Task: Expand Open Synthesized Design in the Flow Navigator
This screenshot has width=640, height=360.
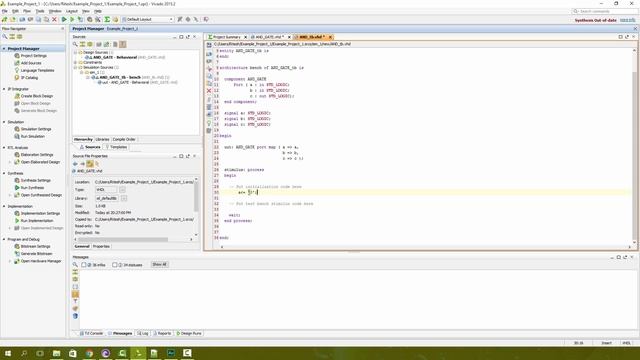Action: pos(10,195)
